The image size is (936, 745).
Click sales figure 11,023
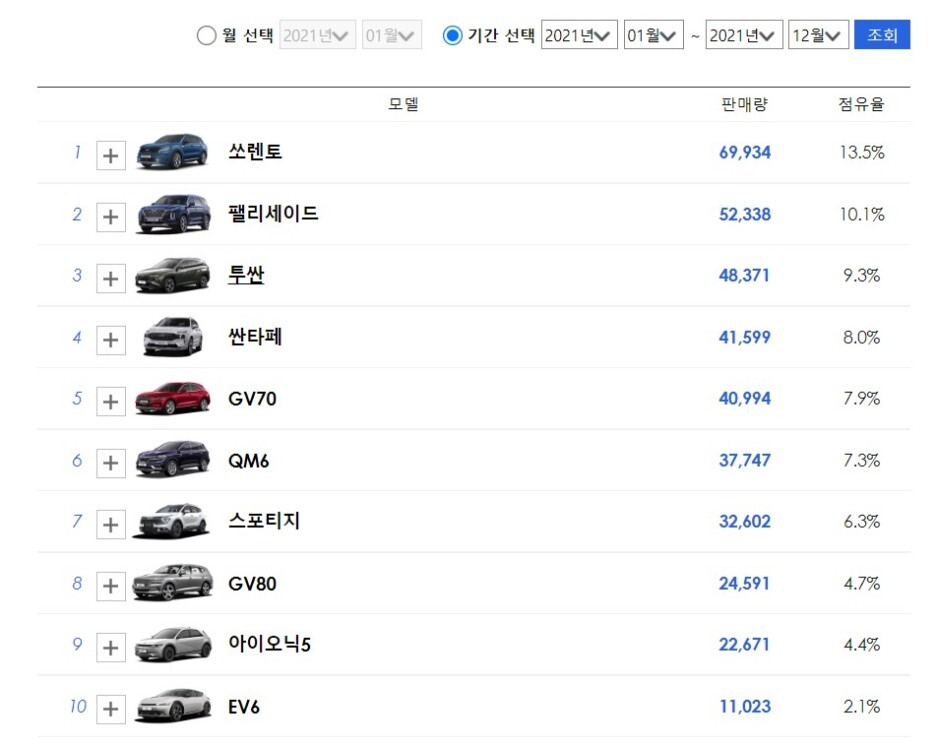click(x=745, y=706)
